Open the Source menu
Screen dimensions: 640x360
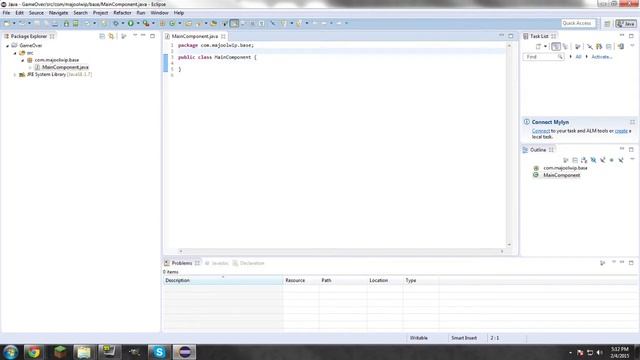click(x=36, y=13)
